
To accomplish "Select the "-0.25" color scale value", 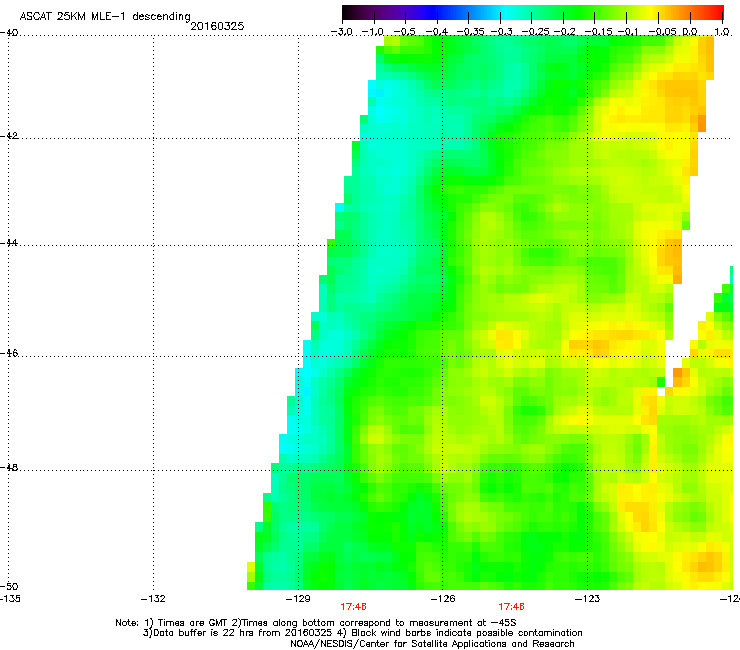I will 535,32.
